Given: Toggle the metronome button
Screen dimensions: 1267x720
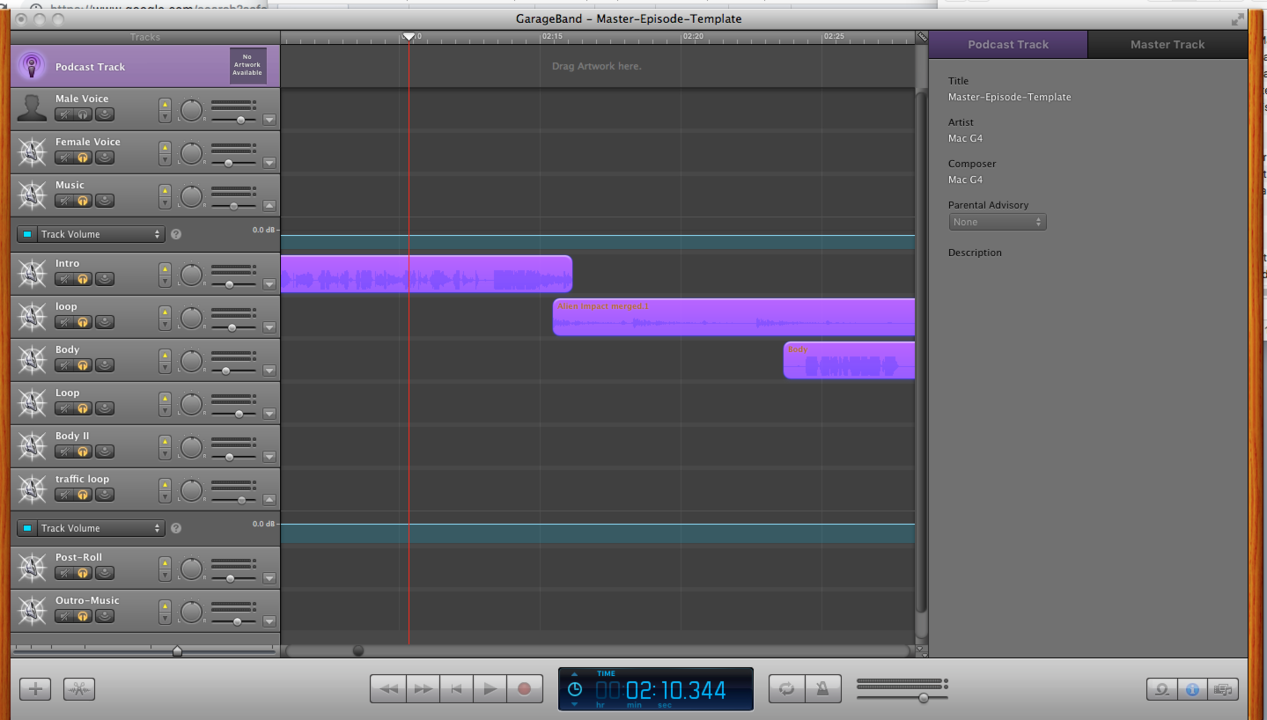Looking at the screenshot, I should (823, 688).
